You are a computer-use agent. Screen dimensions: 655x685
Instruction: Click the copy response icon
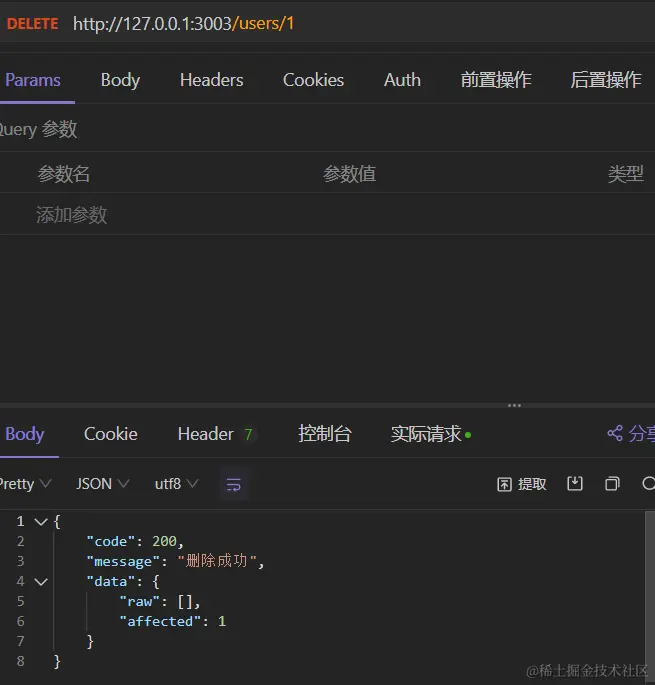pos(612,484)
